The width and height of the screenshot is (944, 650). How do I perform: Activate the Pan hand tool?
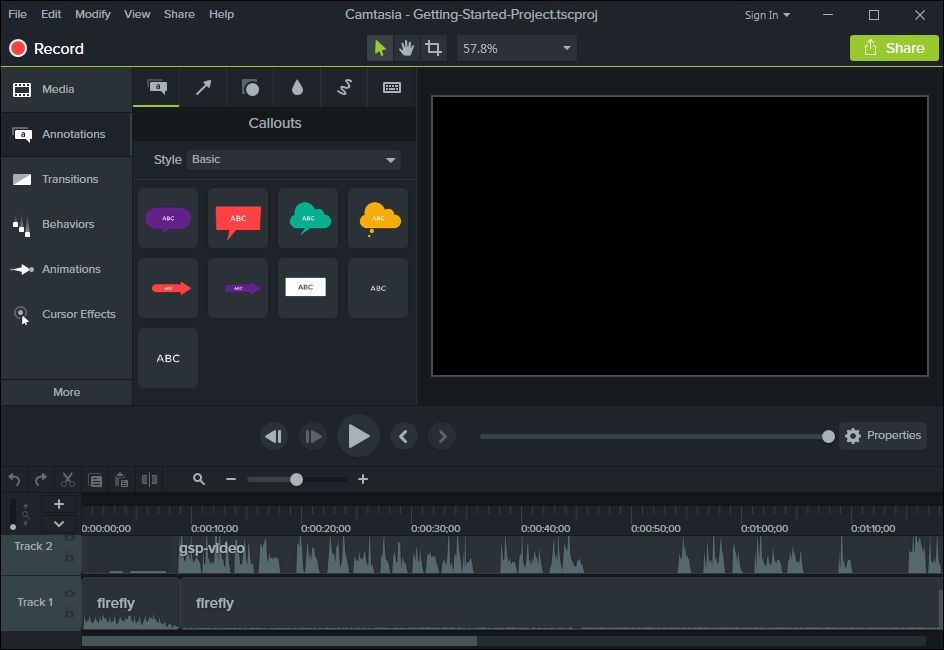407,48
